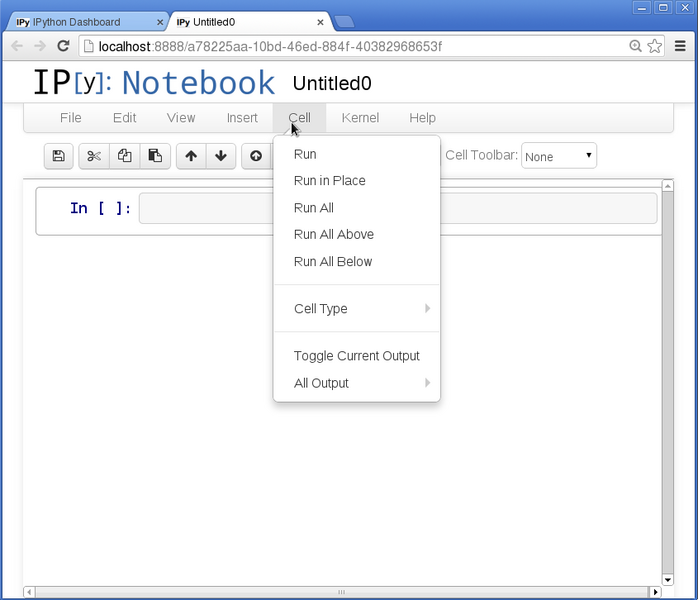Click the zoom magnifier icon in address bar

click(635, 46)
